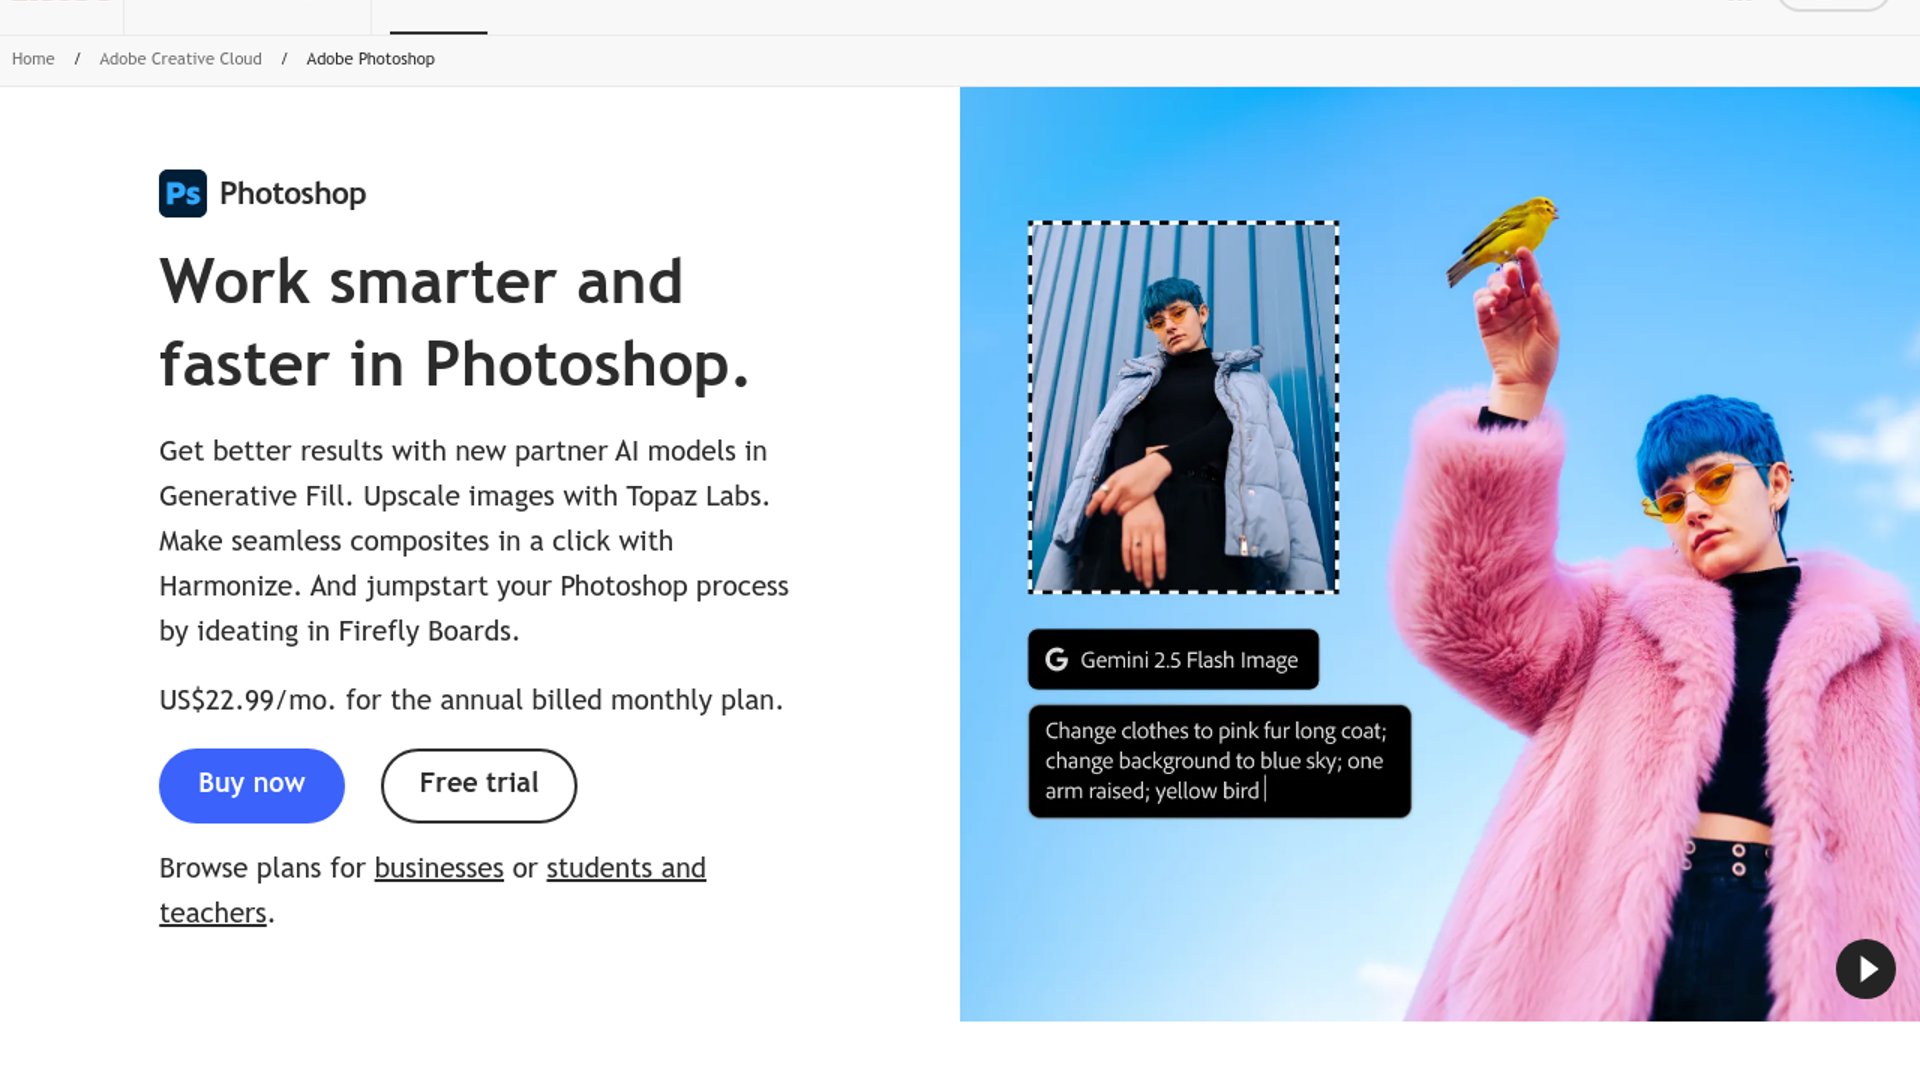Open the businesses plans link
This screenshot has width=1920, height=1080.
(438, 868)
